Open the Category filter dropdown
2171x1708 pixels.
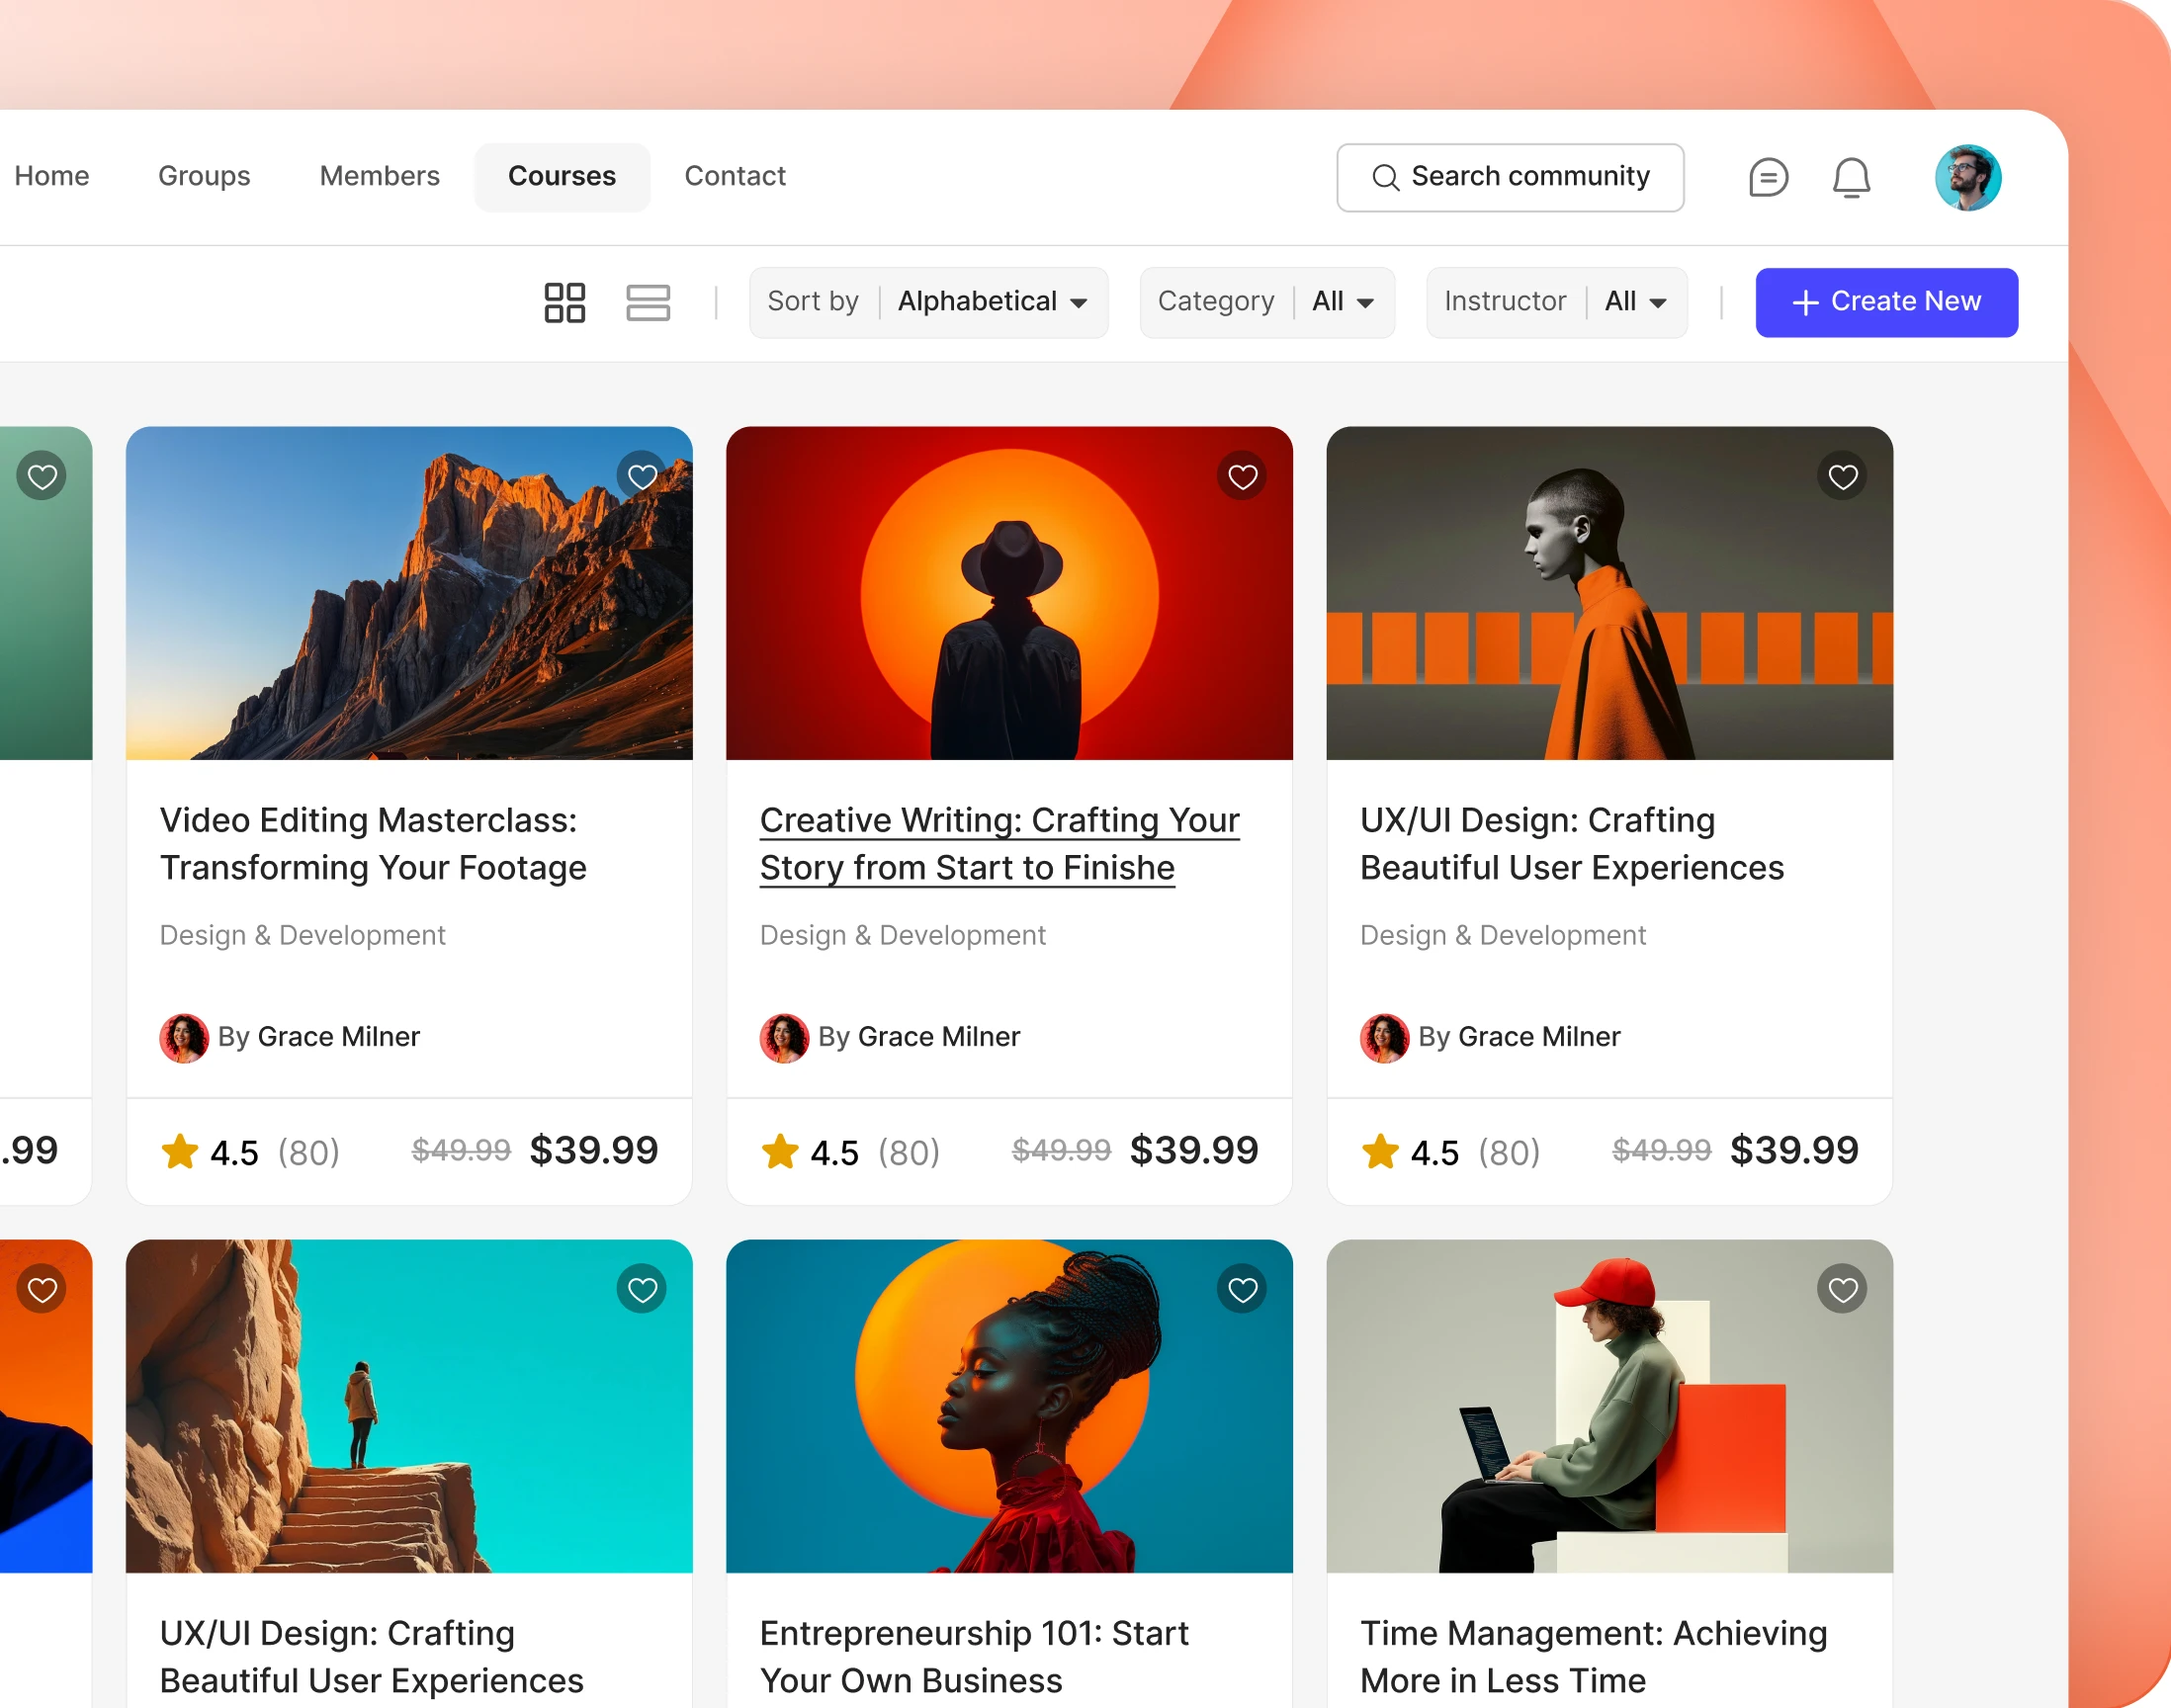[x=1267, y=302]
